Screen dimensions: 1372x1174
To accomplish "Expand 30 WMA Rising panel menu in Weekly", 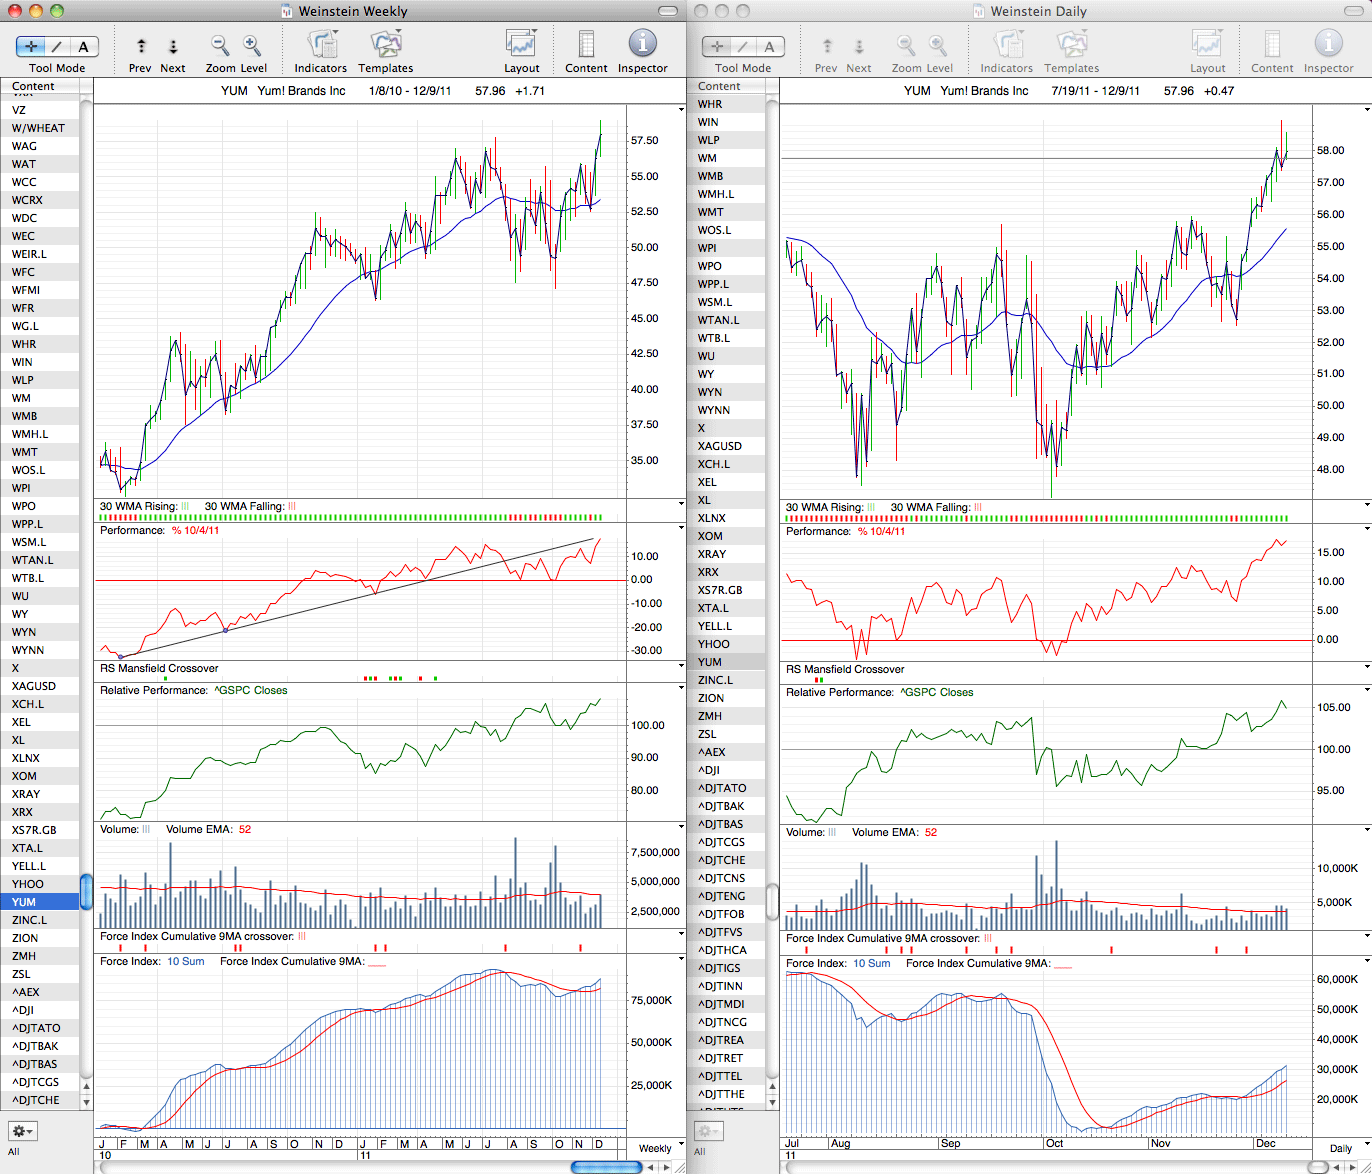I will point(681,505).
